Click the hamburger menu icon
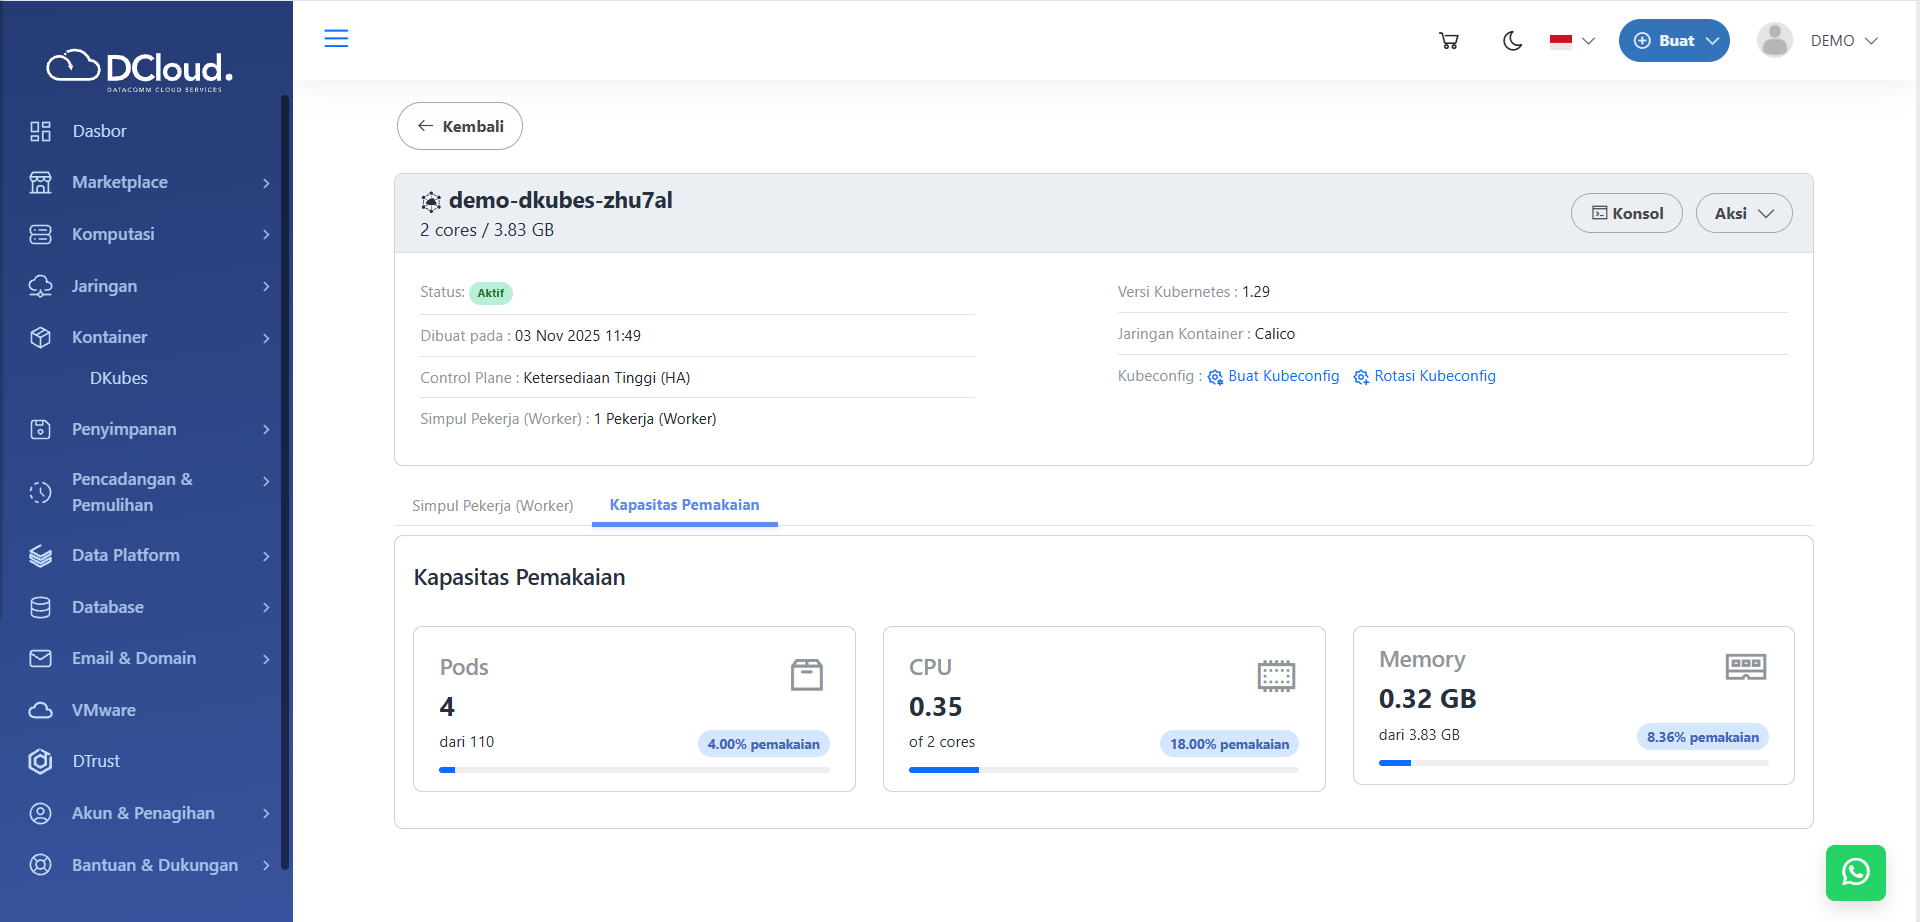Image resolution: width=1920 pixels, height=922 pixels. click(336, 39)
